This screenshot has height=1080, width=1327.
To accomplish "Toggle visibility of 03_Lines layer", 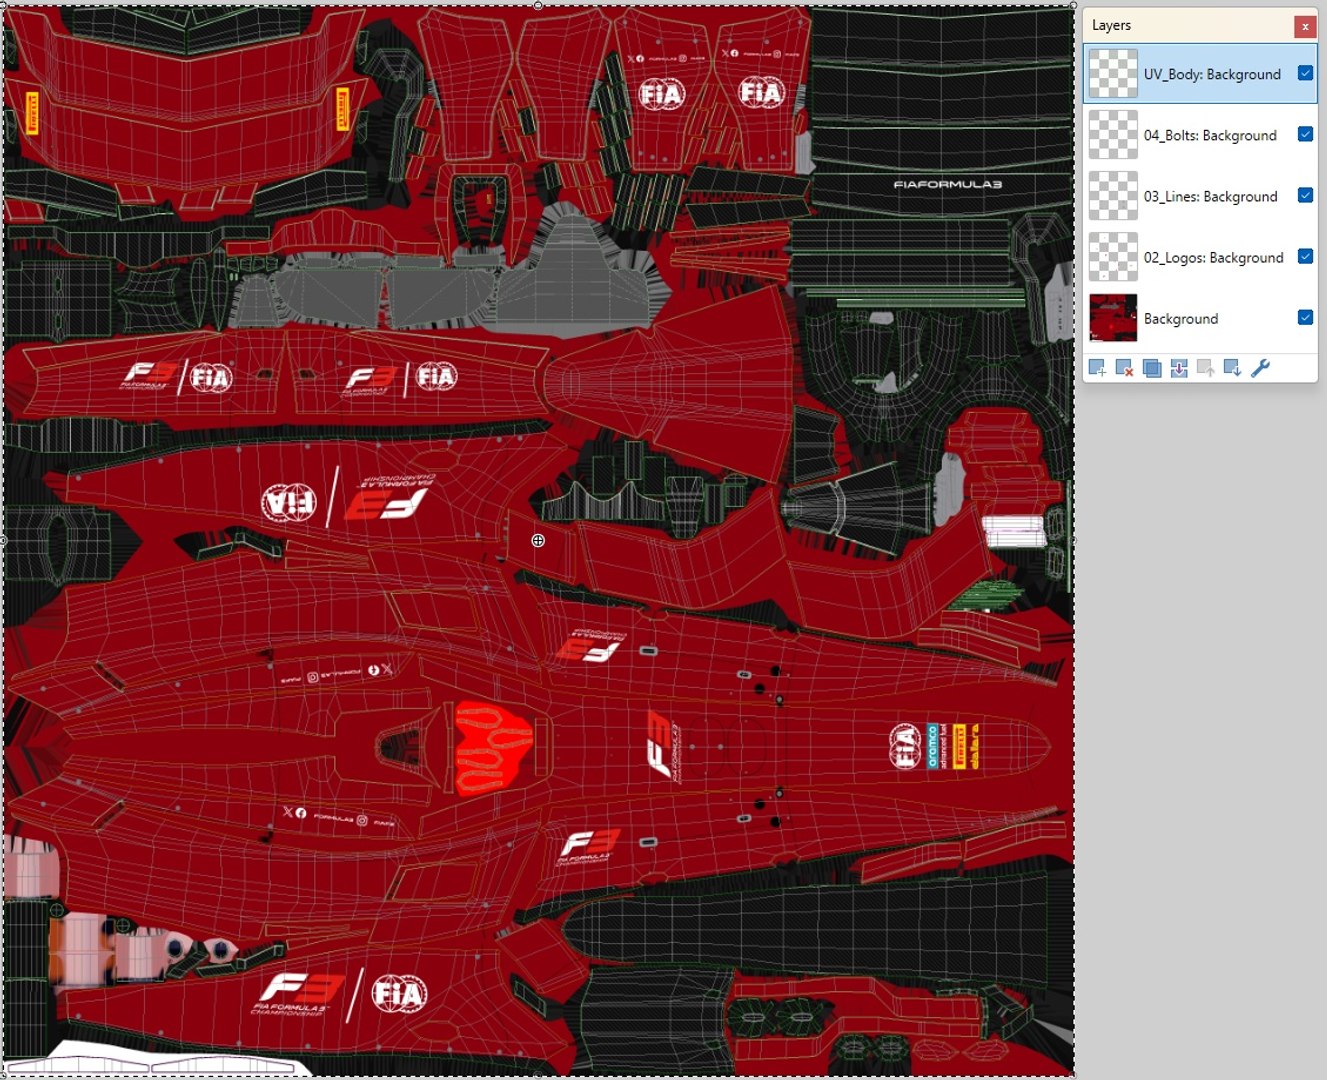I will 1305,195.
